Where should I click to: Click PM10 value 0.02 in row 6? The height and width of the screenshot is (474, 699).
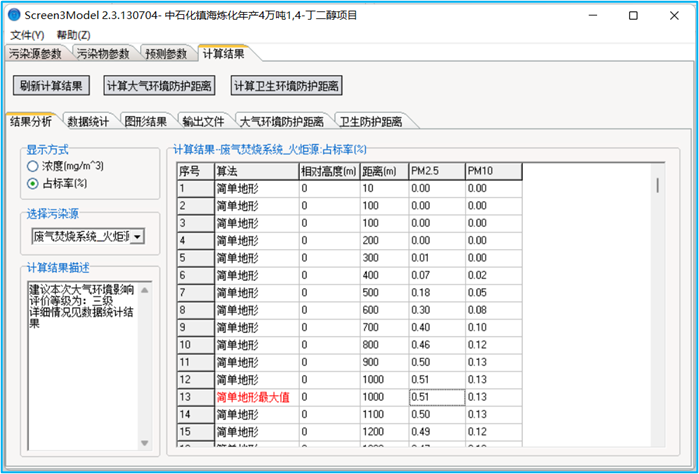coord(493,276)
